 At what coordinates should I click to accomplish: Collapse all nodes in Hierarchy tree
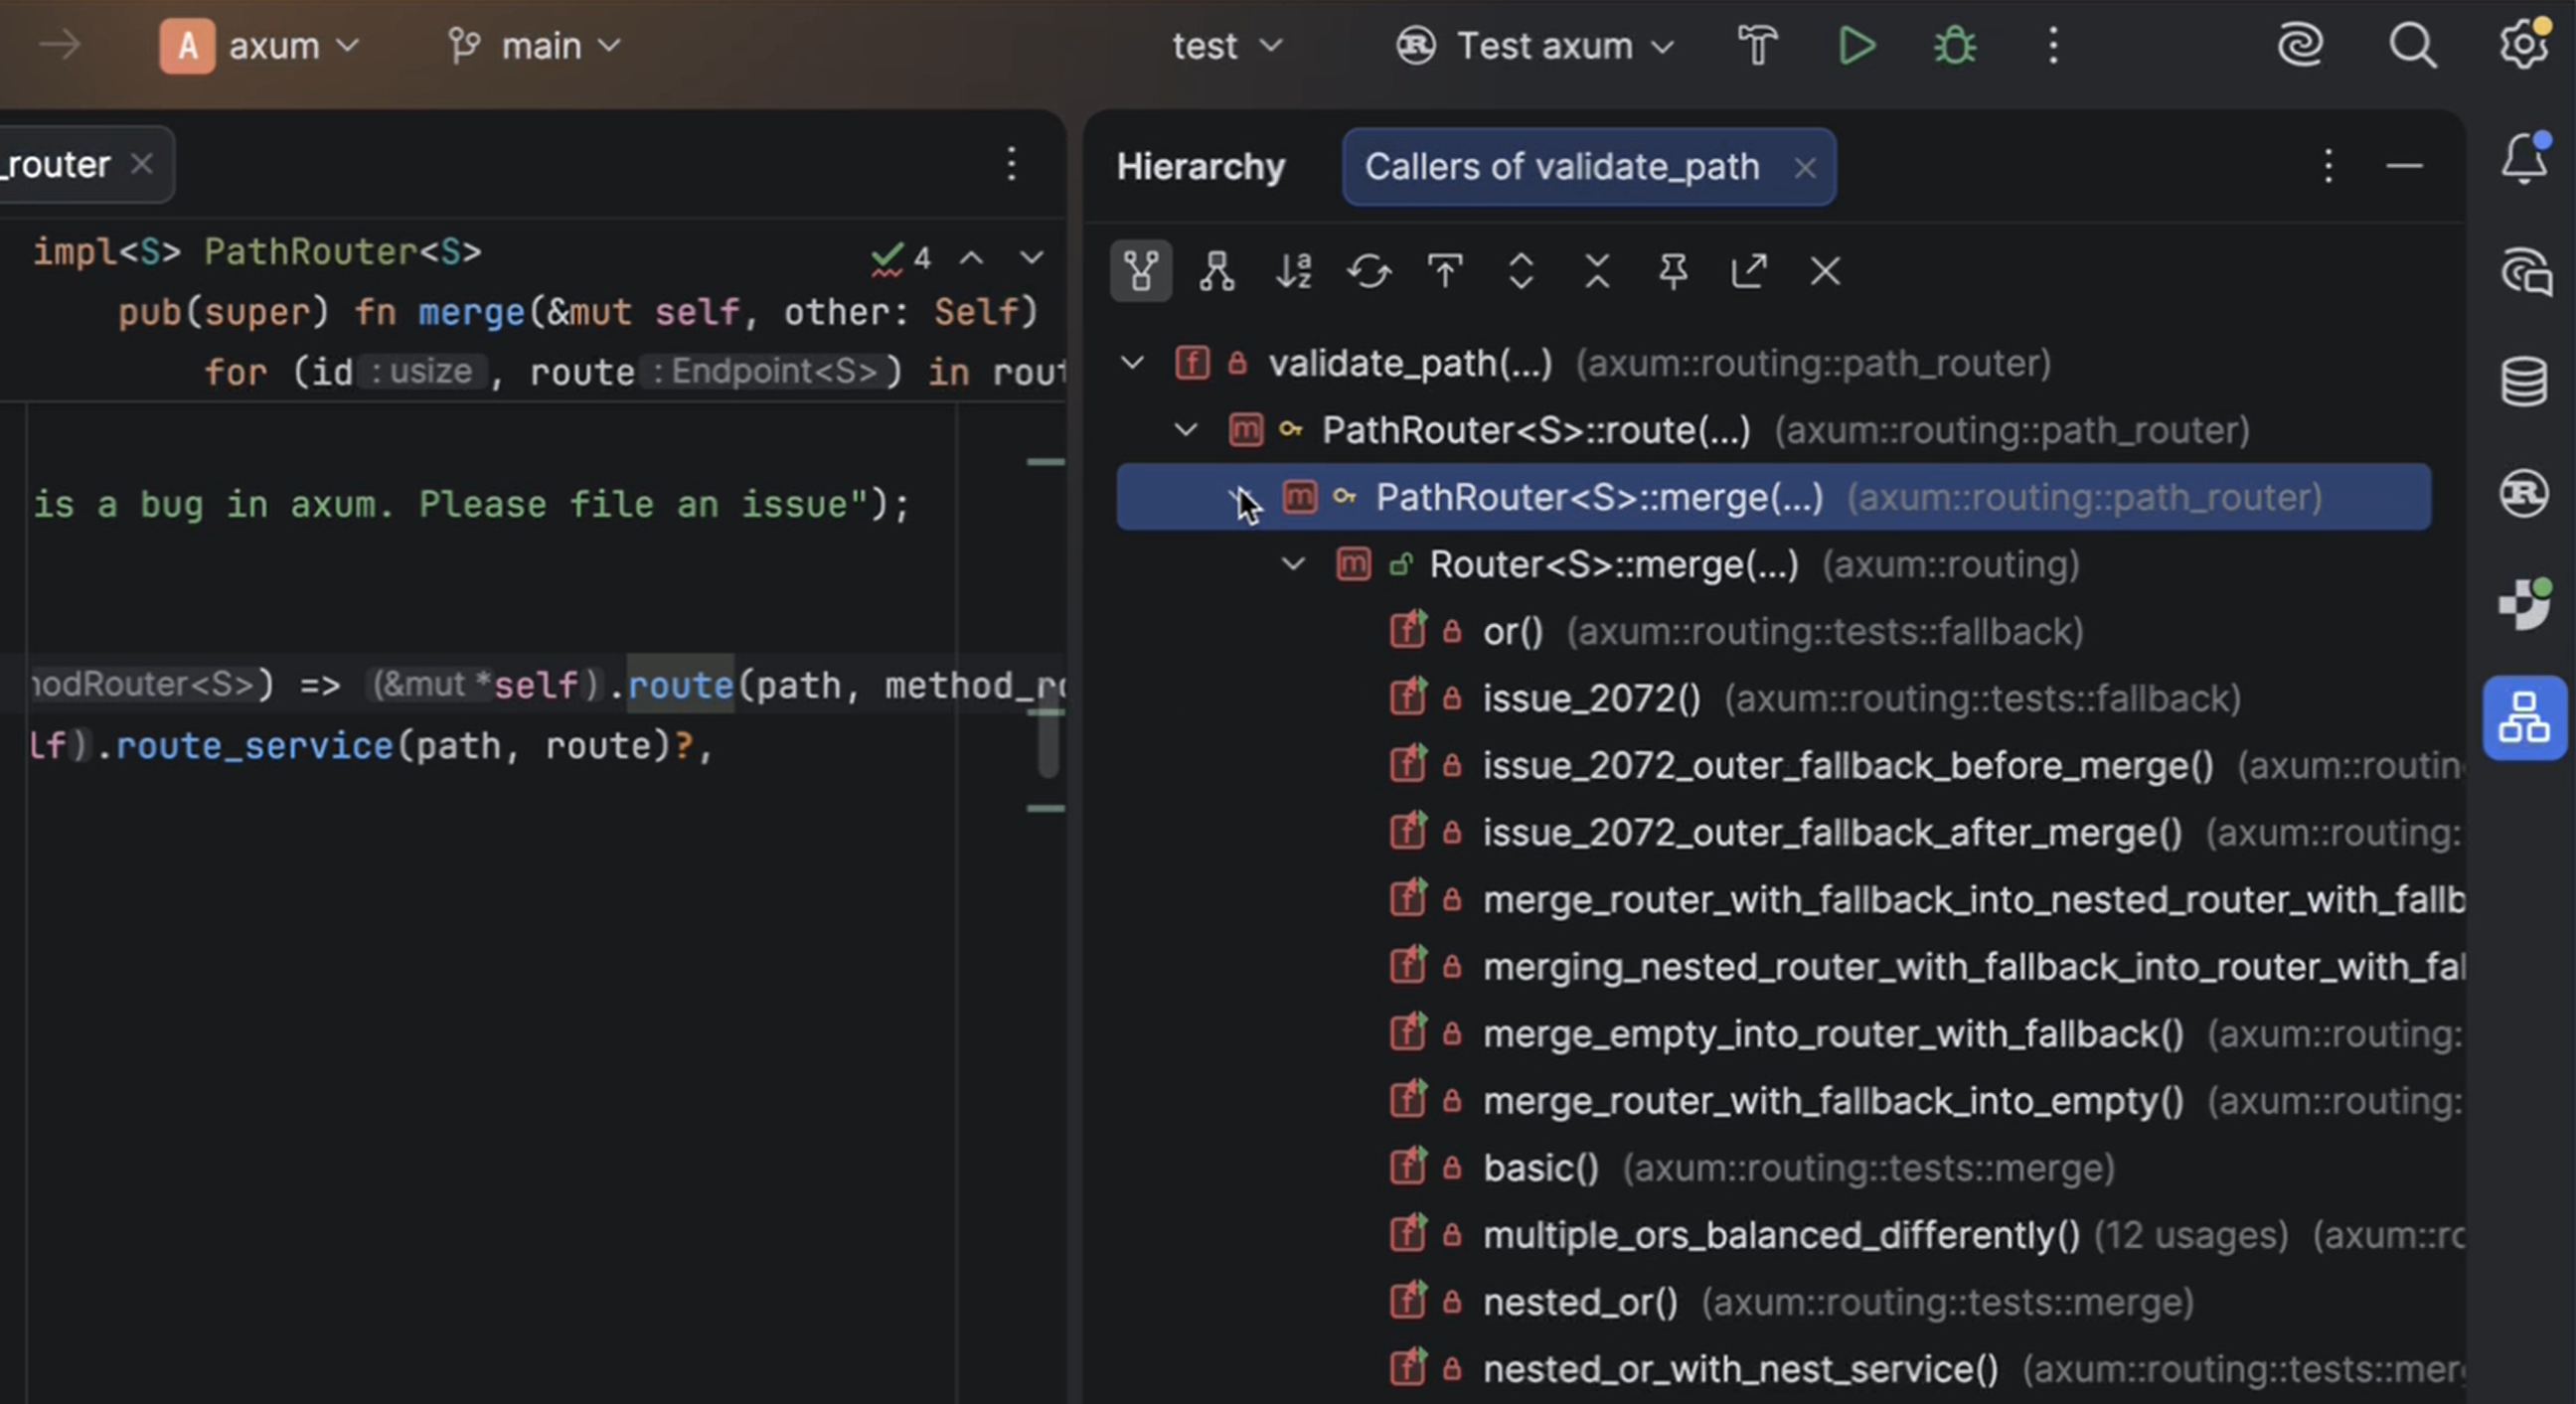[1597, 271]
